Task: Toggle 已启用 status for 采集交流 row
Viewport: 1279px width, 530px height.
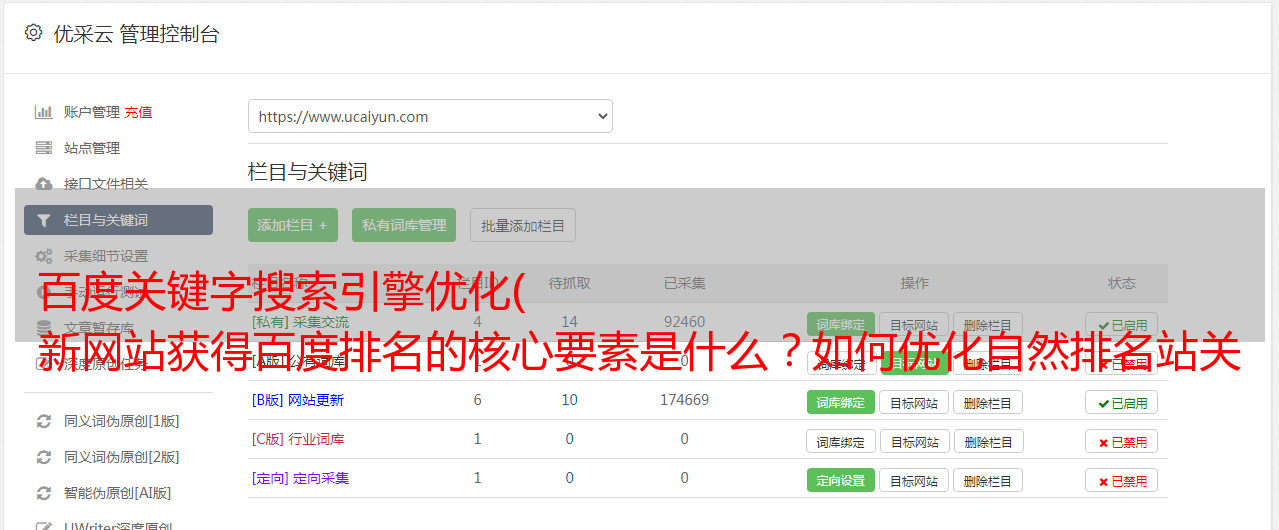Action: click(x=1122, y=325)
